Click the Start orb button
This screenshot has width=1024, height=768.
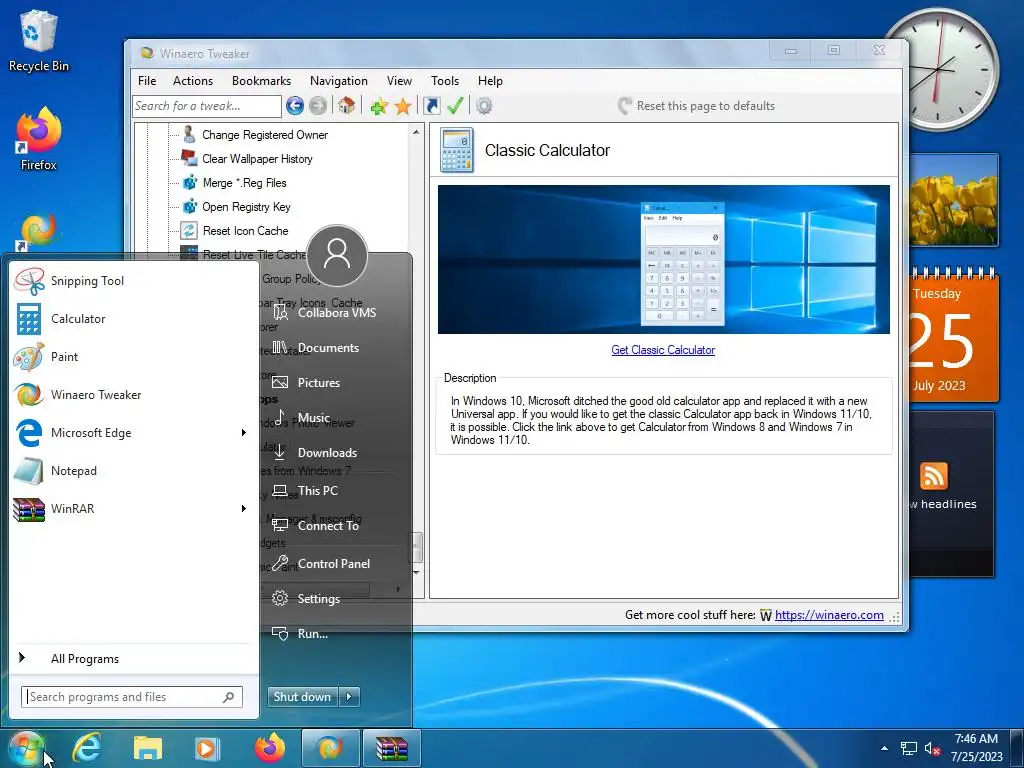26,748
